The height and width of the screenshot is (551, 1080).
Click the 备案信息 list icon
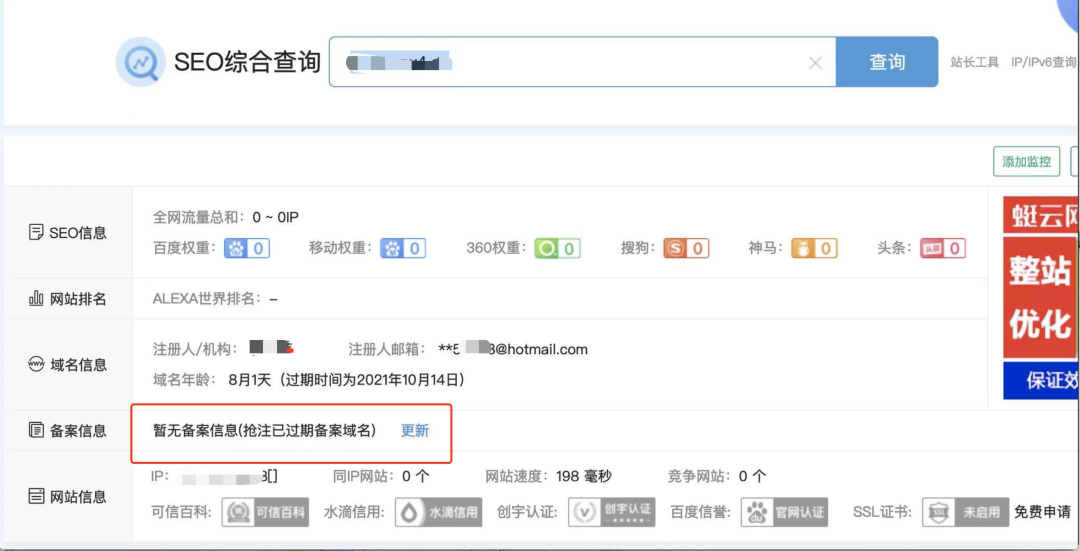click(x=36, y=430)
